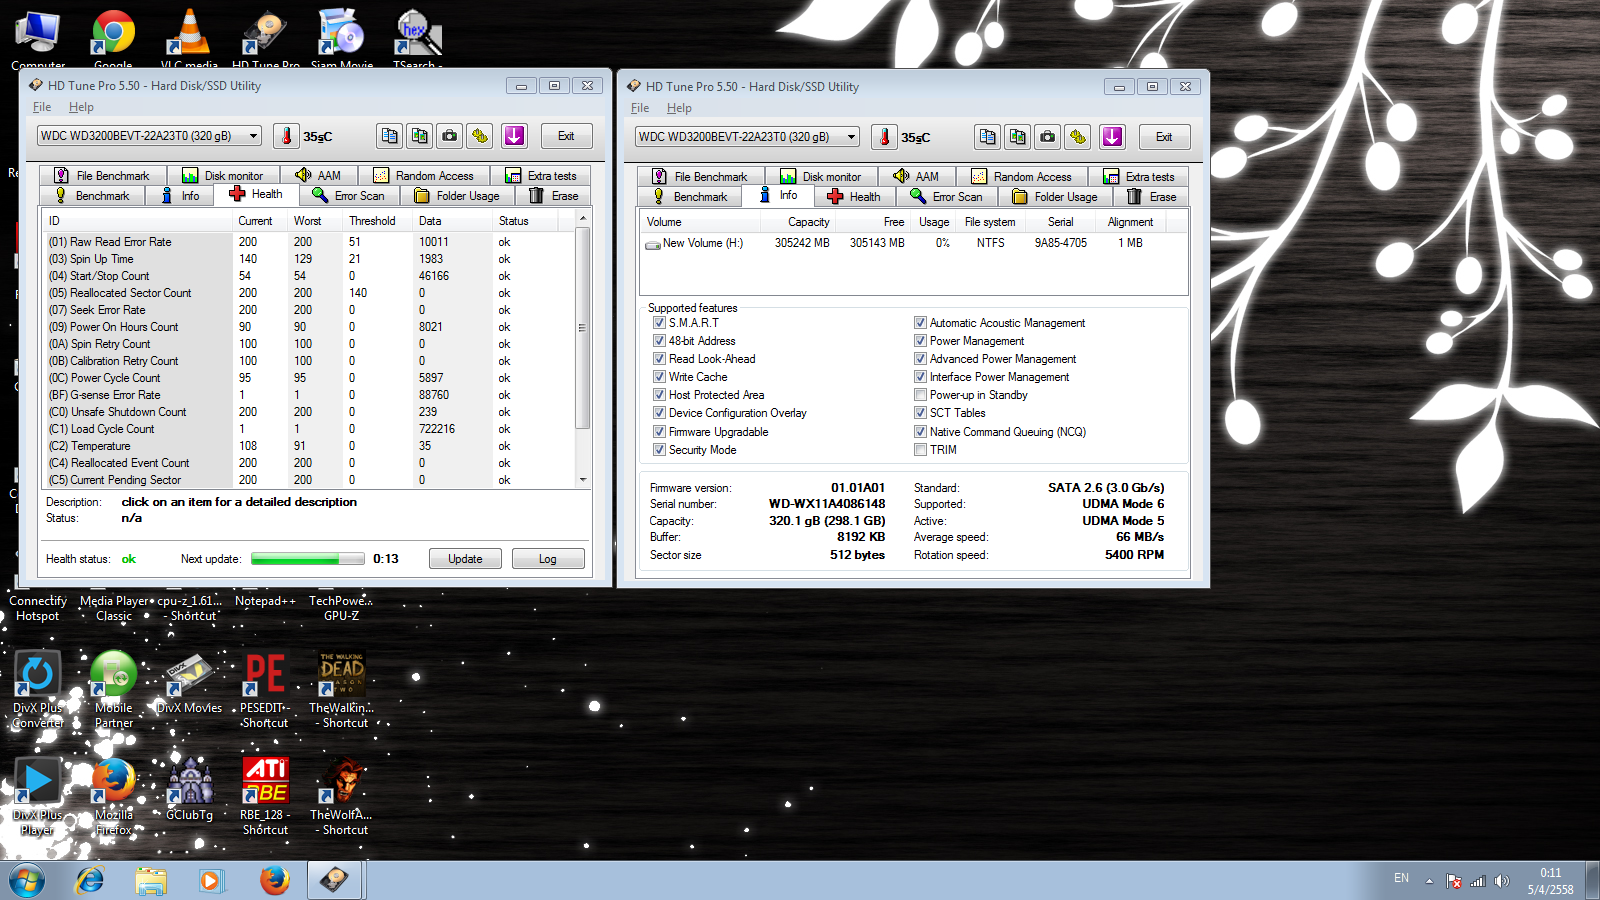Open the GPU-Z desktop shortcut
1600x900 pixels.
pyautogui.click(x=341, y=607)
